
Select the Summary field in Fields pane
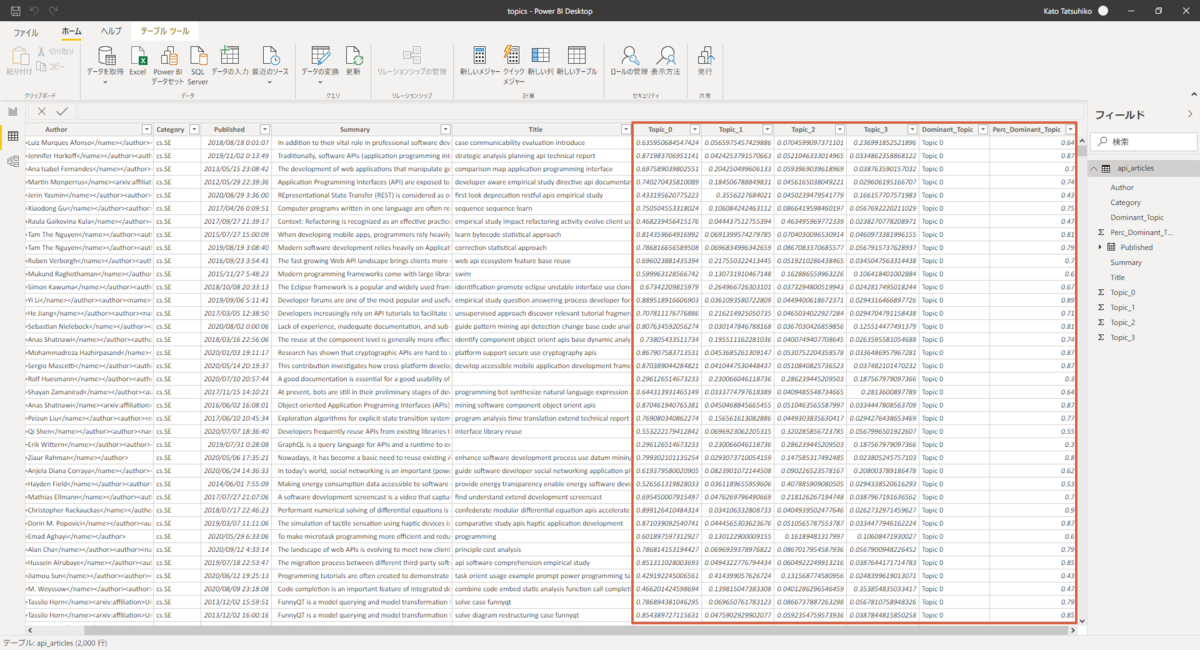tap(1126, 262)
